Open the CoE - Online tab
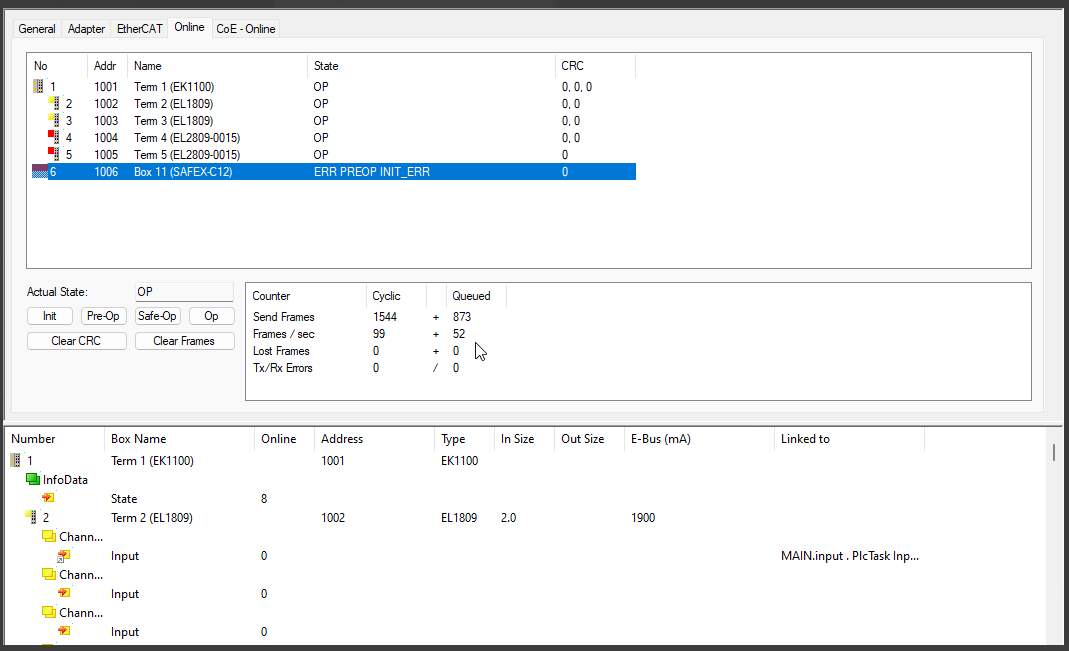This screenshot has height=651, width=1069. tap(245, 29)
